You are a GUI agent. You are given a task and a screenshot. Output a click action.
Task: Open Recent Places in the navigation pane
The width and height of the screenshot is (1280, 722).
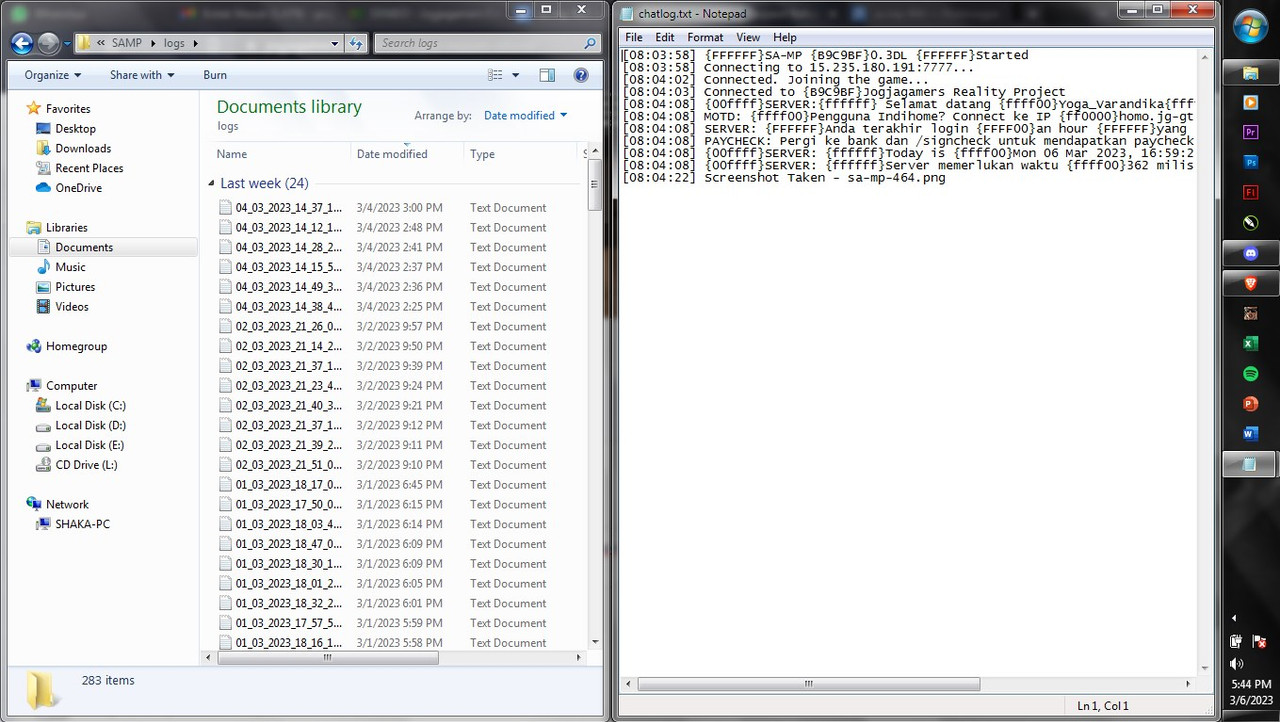(89, 169)
